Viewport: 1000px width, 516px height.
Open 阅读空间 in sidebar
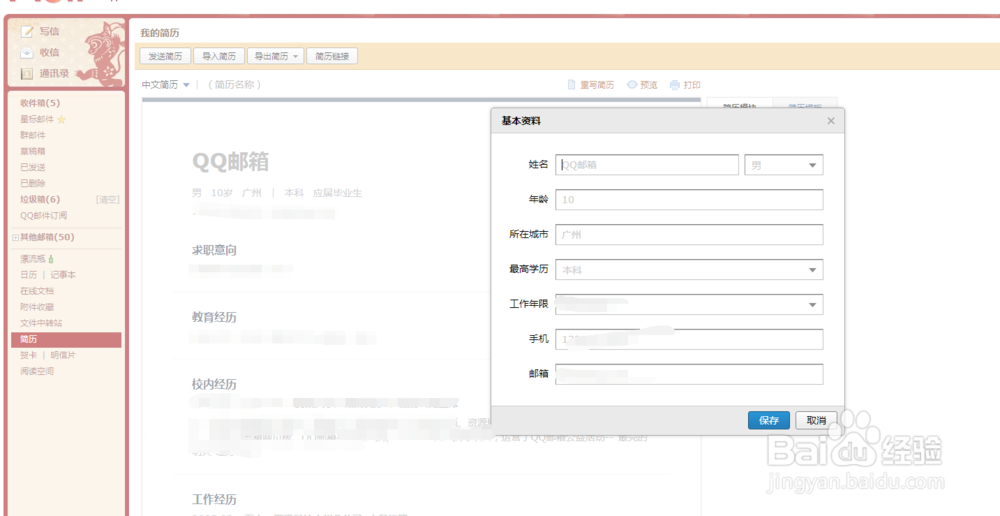coord(37,371)
